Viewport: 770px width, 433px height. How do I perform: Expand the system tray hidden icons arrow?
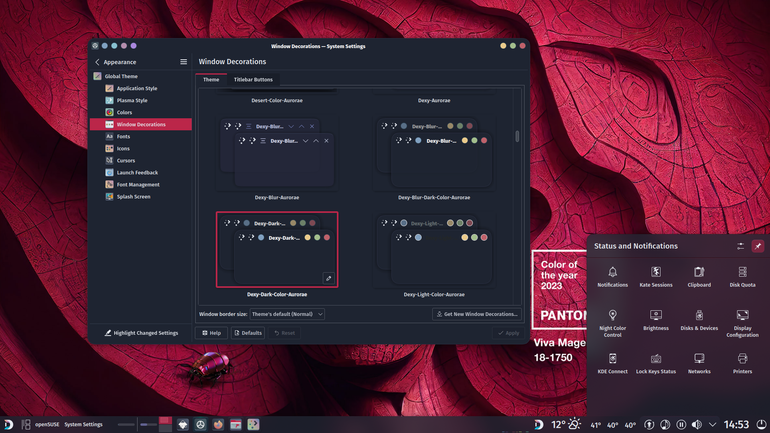(712, 425)
